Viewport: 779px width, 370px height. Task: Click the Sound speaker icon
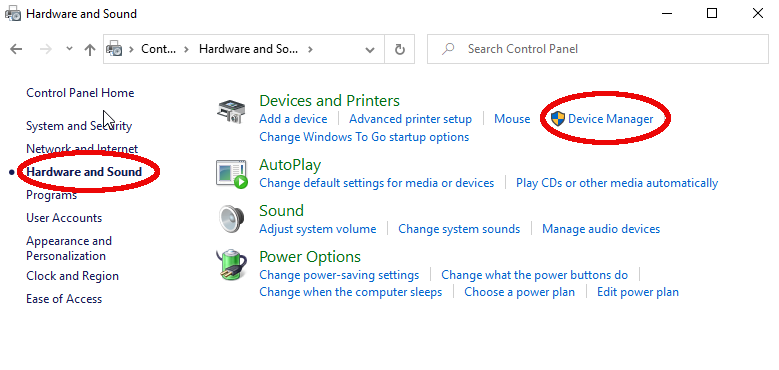coord(232,219)
